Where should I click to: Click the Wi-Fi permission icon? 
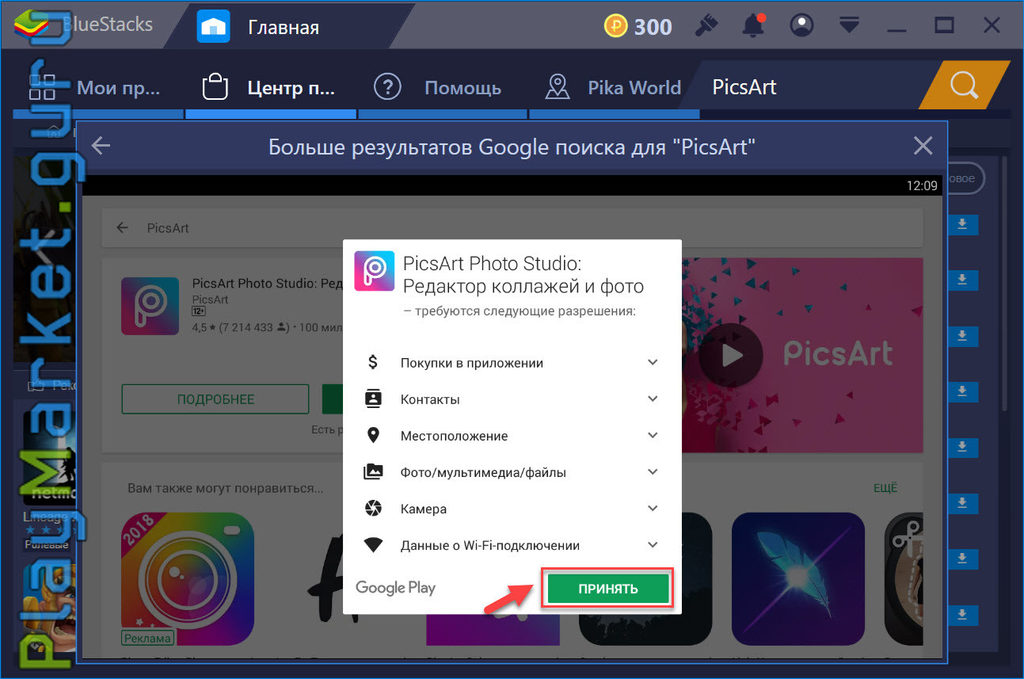tap(373, 545)
